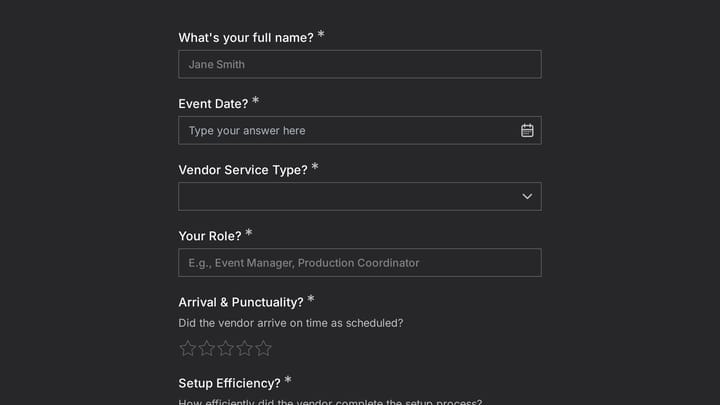Open the Vendor Service Type dropdown

tap(360, 197)
